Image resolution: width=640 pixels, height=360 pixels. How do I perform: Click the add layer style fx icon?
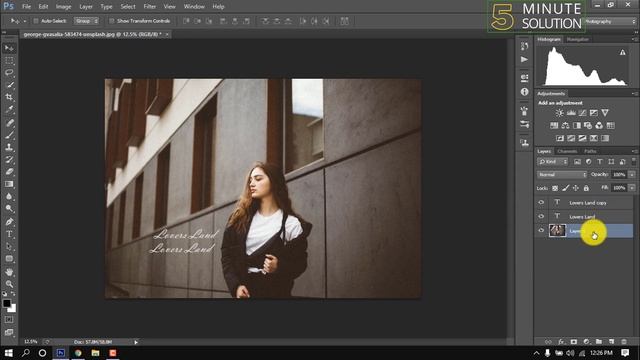[x=561, y=342]
